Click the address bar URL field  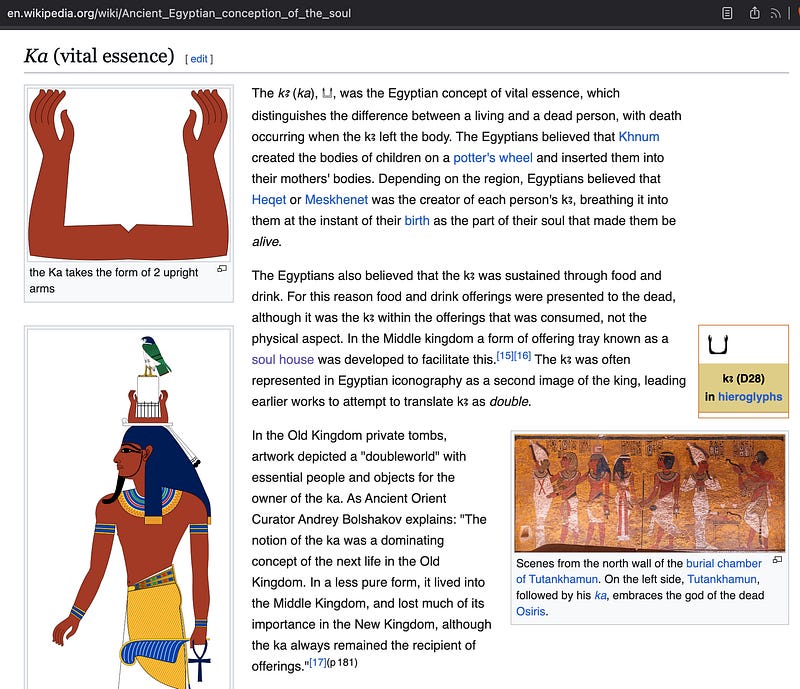point(179,13)
